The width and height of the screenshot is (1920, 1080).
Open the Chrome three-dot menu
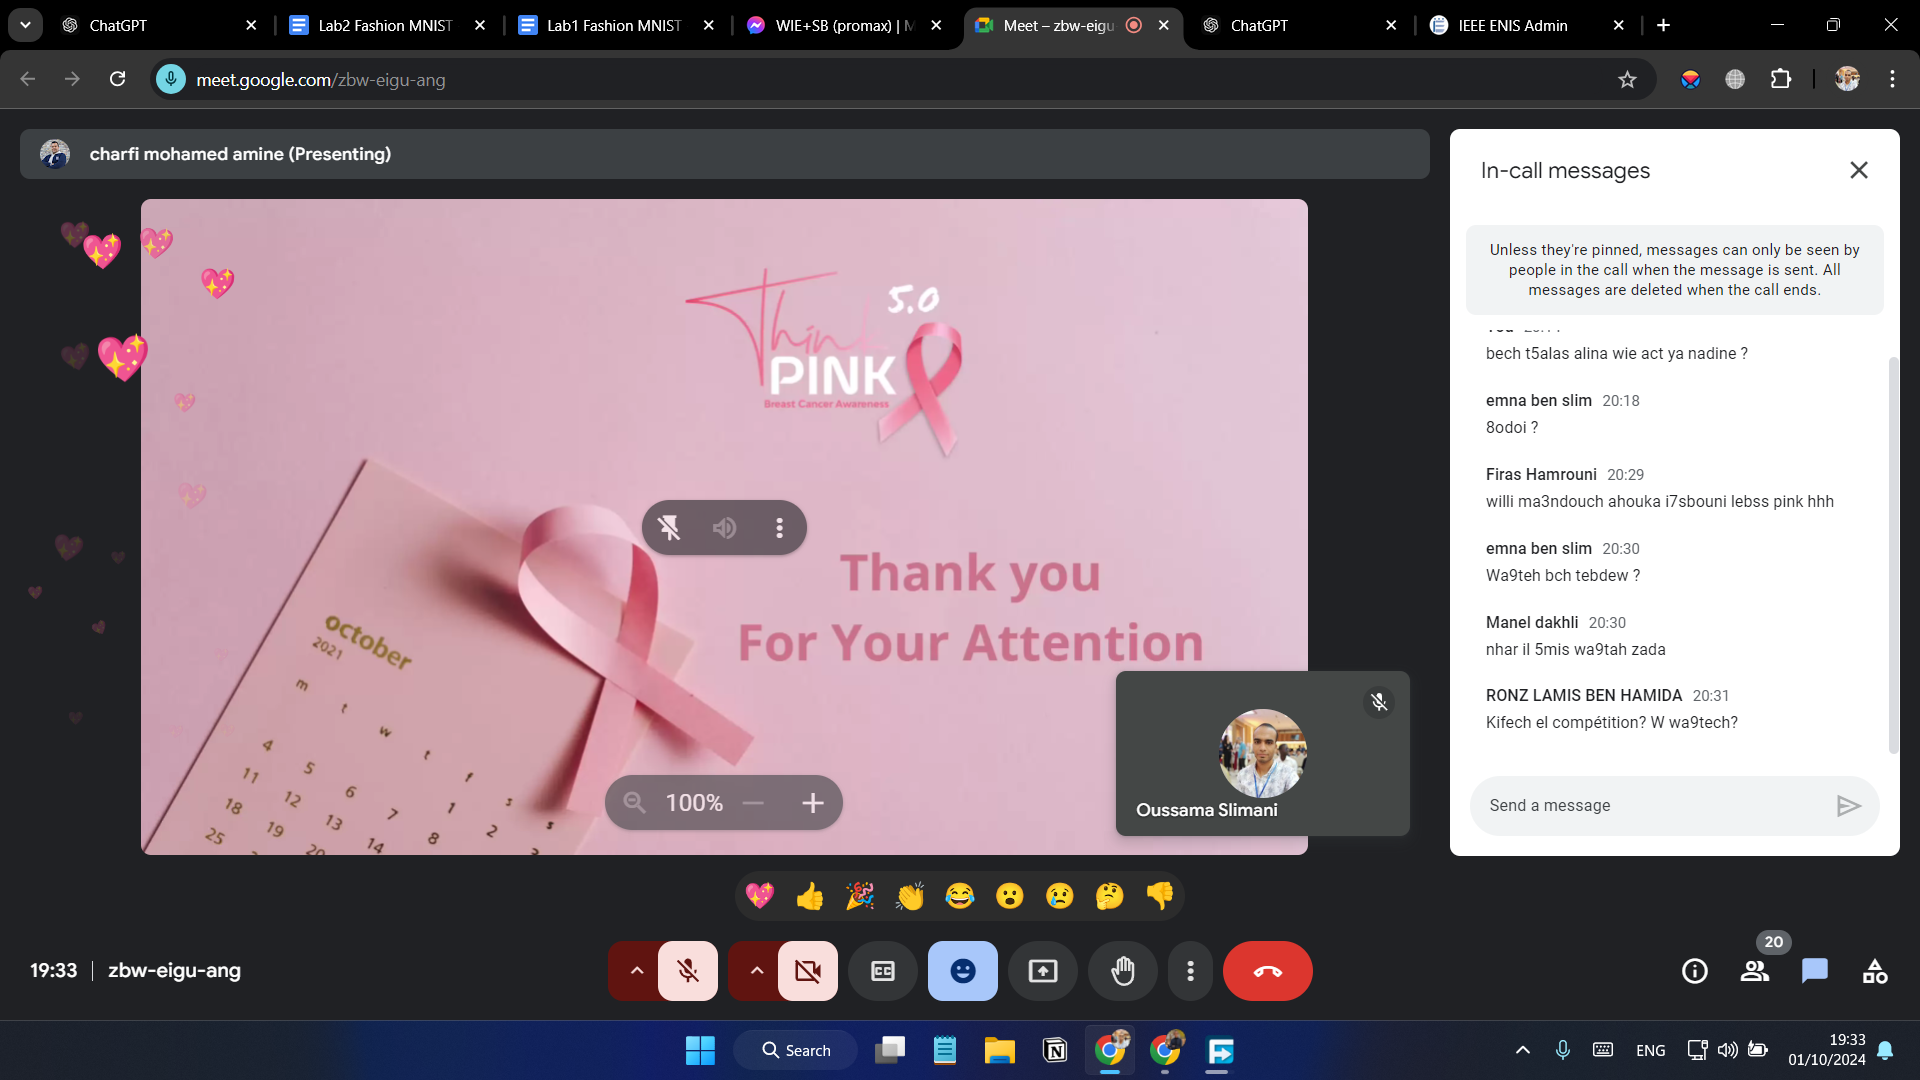(x=1892, y=79)
